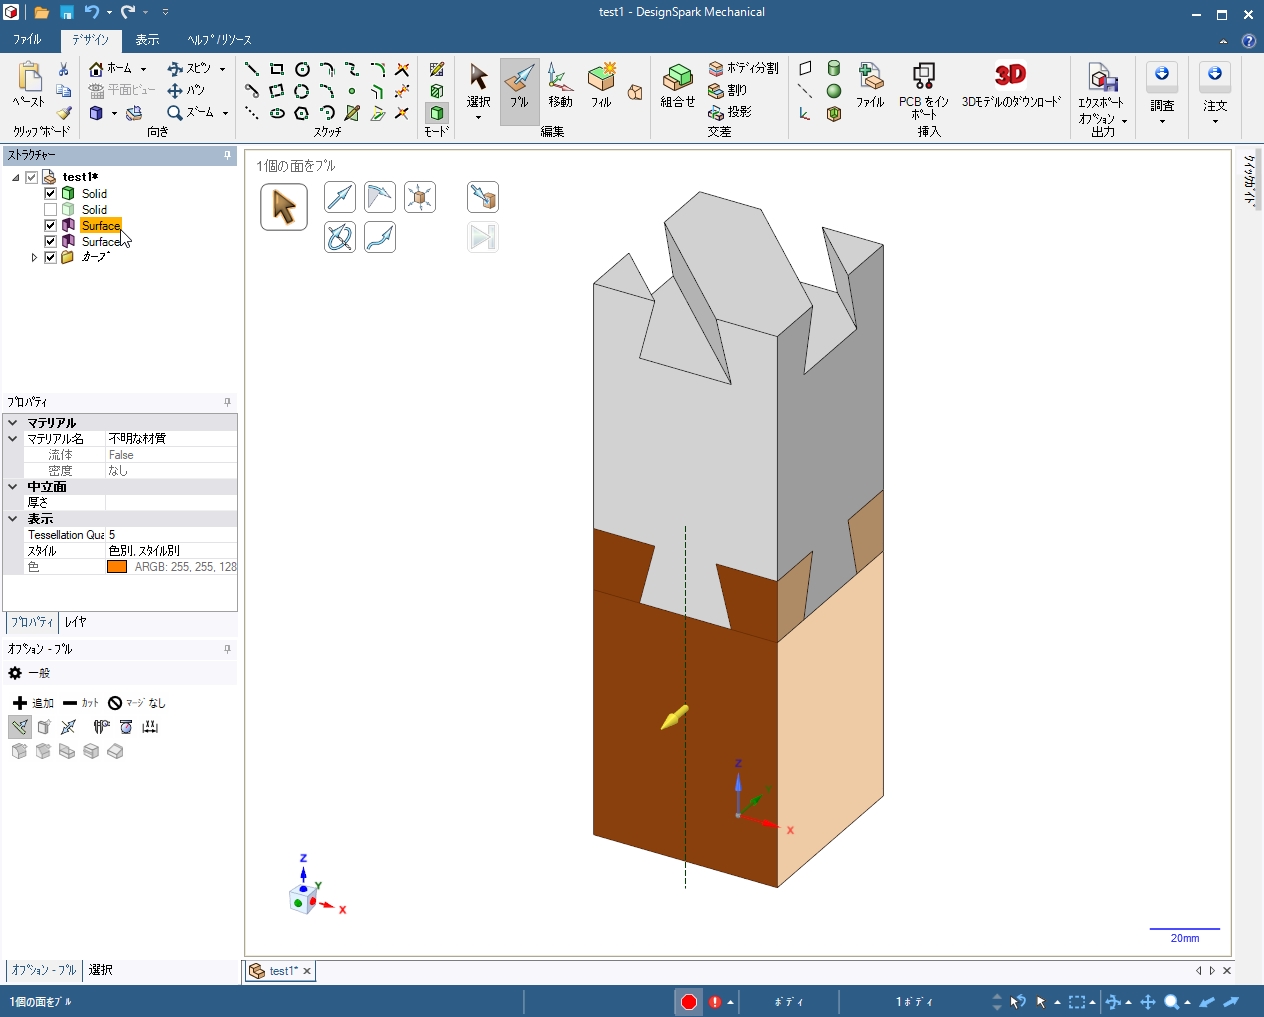Expand the curve (カーブ) folder tree node
This screenshot has width=1264, height=1017.
click(34, 257)
